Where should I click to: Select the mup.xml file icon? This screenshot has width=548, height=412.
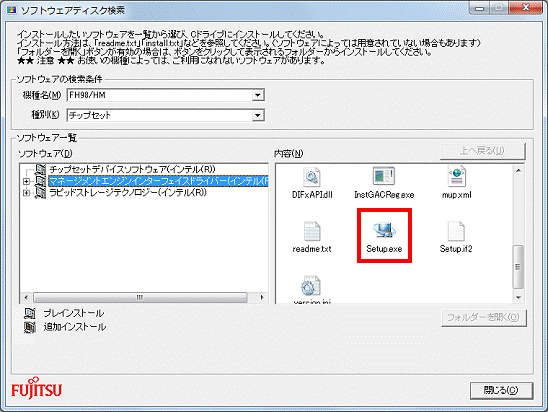[x=456, y=176]
